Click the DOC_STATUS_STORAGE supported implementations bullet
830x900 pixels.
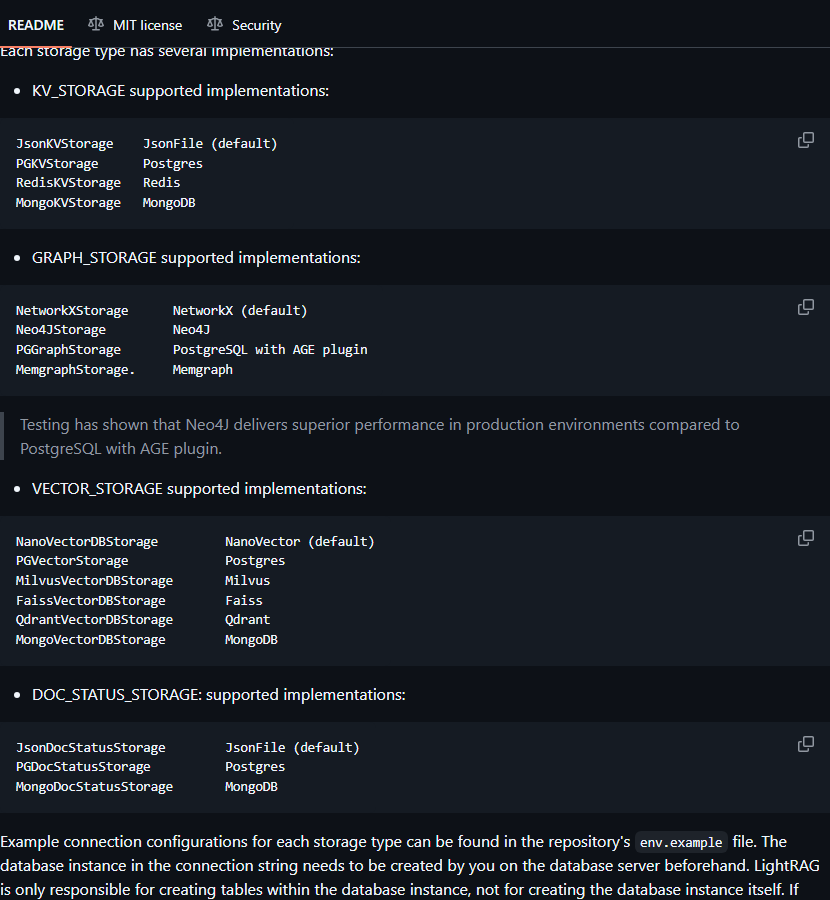coord(218,695)
